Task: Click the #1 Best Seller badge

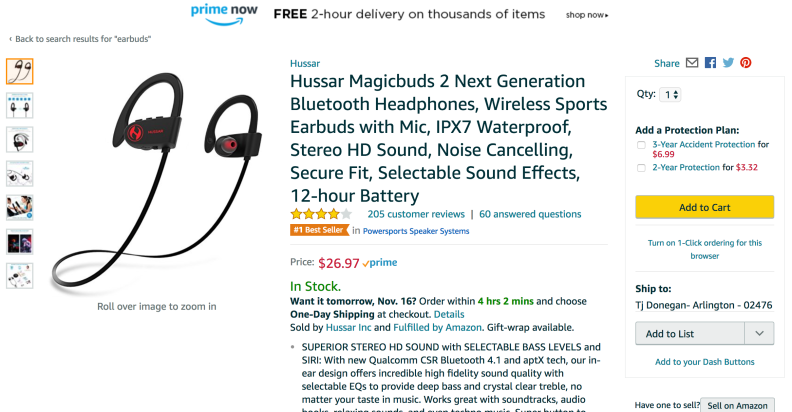Action: click(x=319, y=230)
